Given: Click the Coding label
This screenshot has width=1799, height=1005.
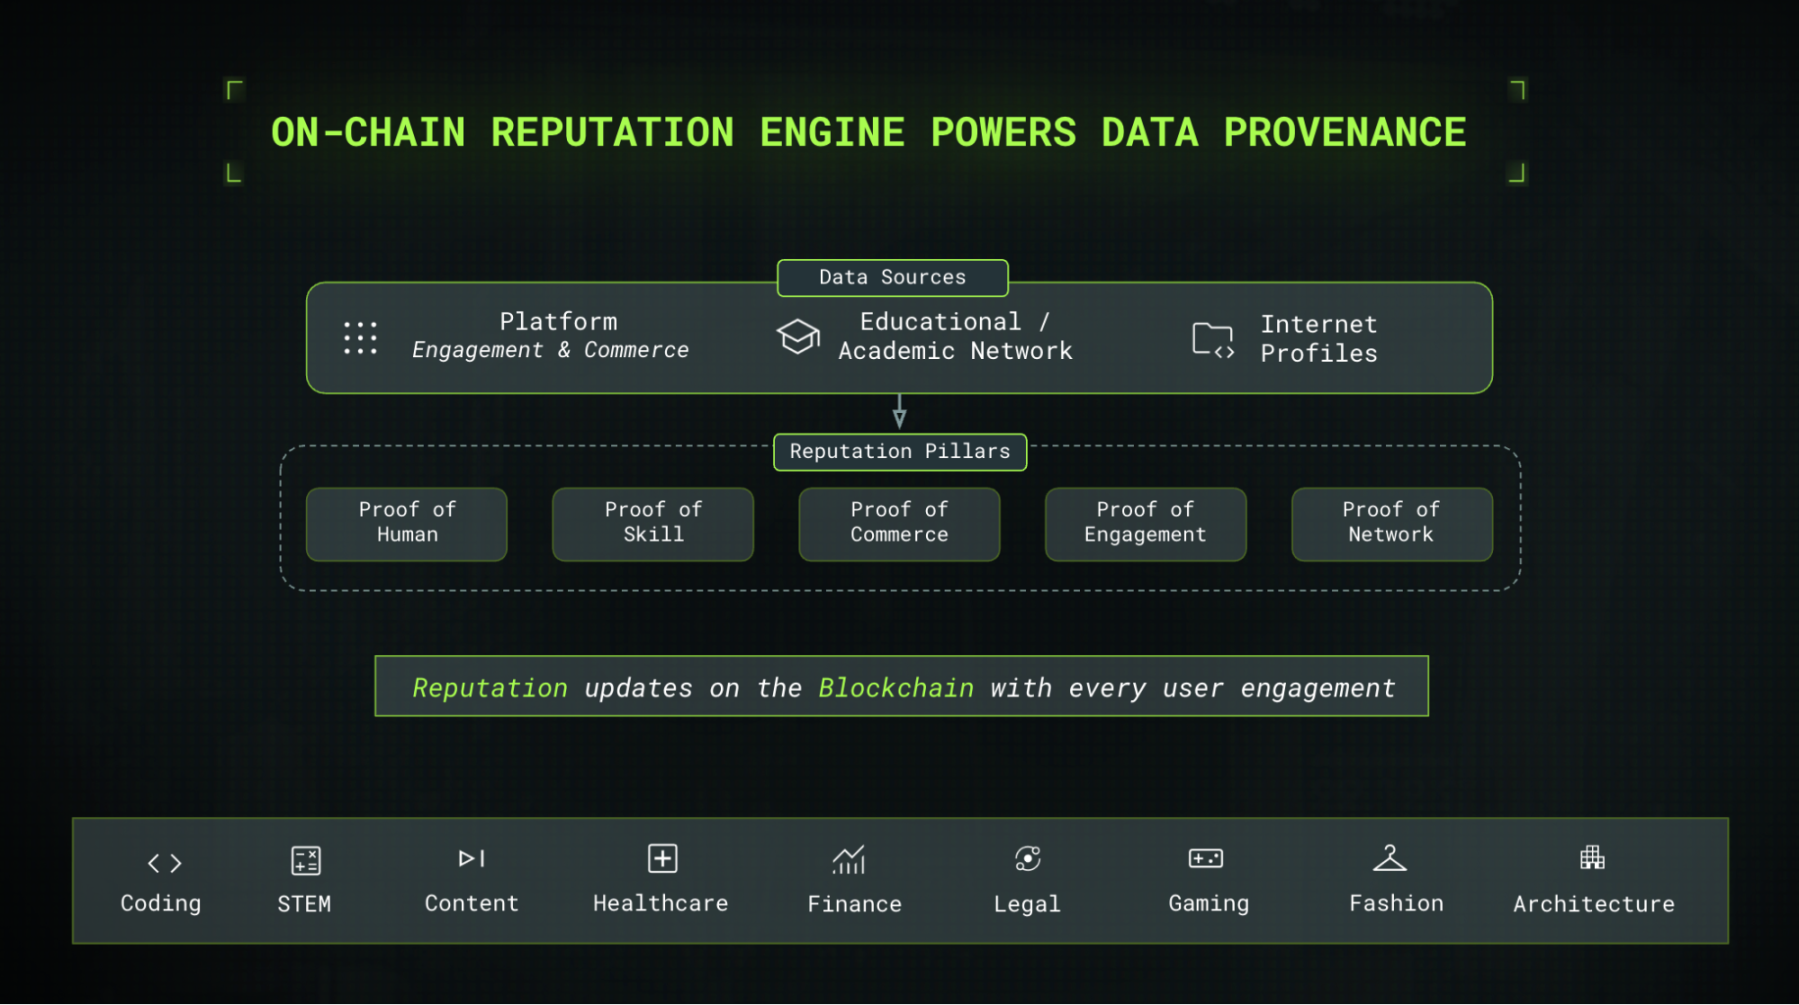Looking at the screenshot, I should (x=161, y=904).
